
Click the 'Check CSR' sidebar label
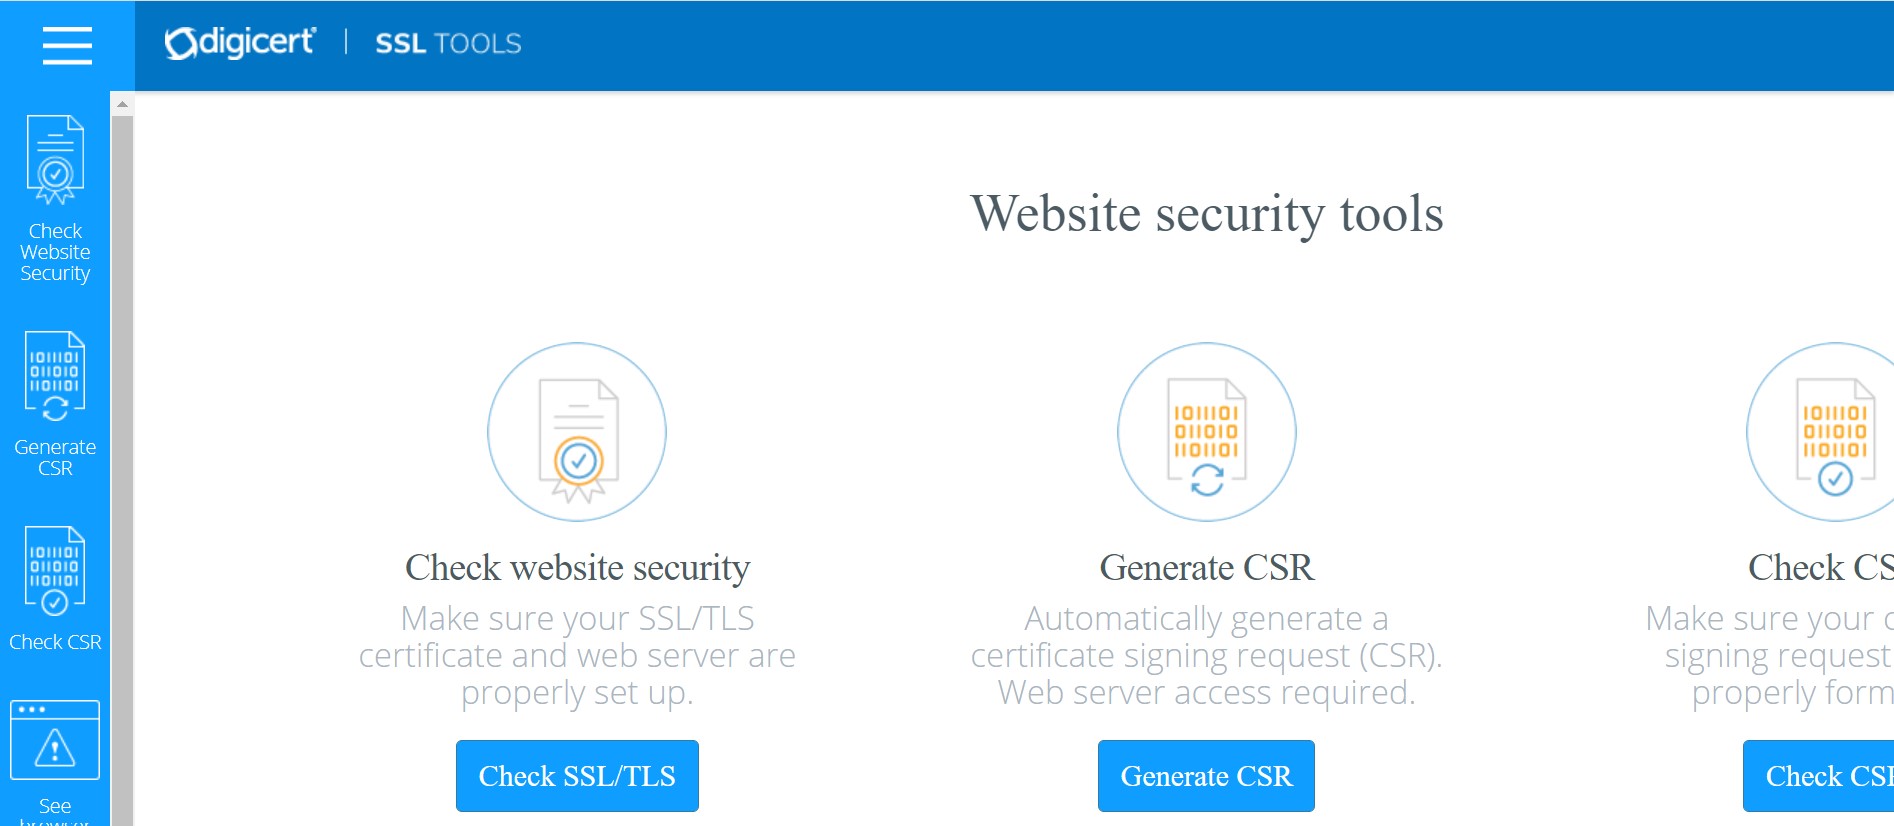coord(55,642)
